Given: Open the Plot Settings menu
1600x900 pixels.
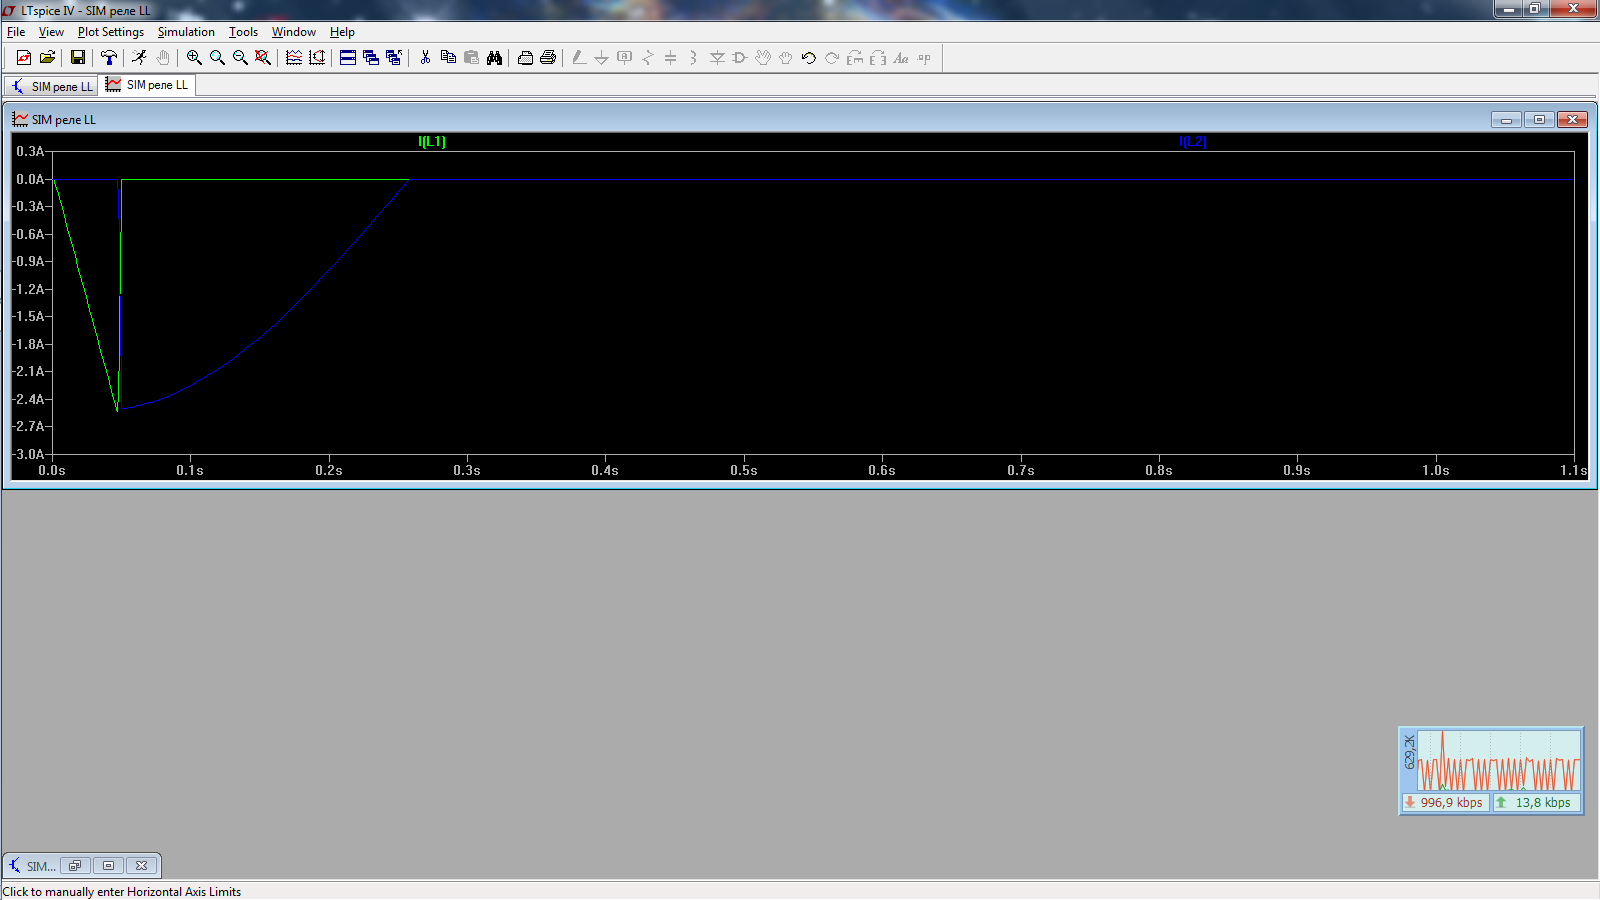Looking at the screenshot, I should (x=110, y=32).
